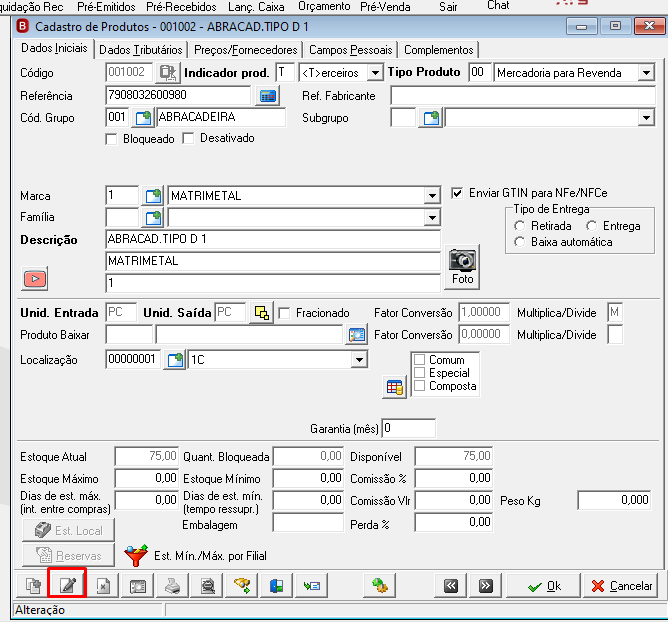The image size is (668, 623).
Task: Click the Produto Baixar search icon
Action: (357, 335)
